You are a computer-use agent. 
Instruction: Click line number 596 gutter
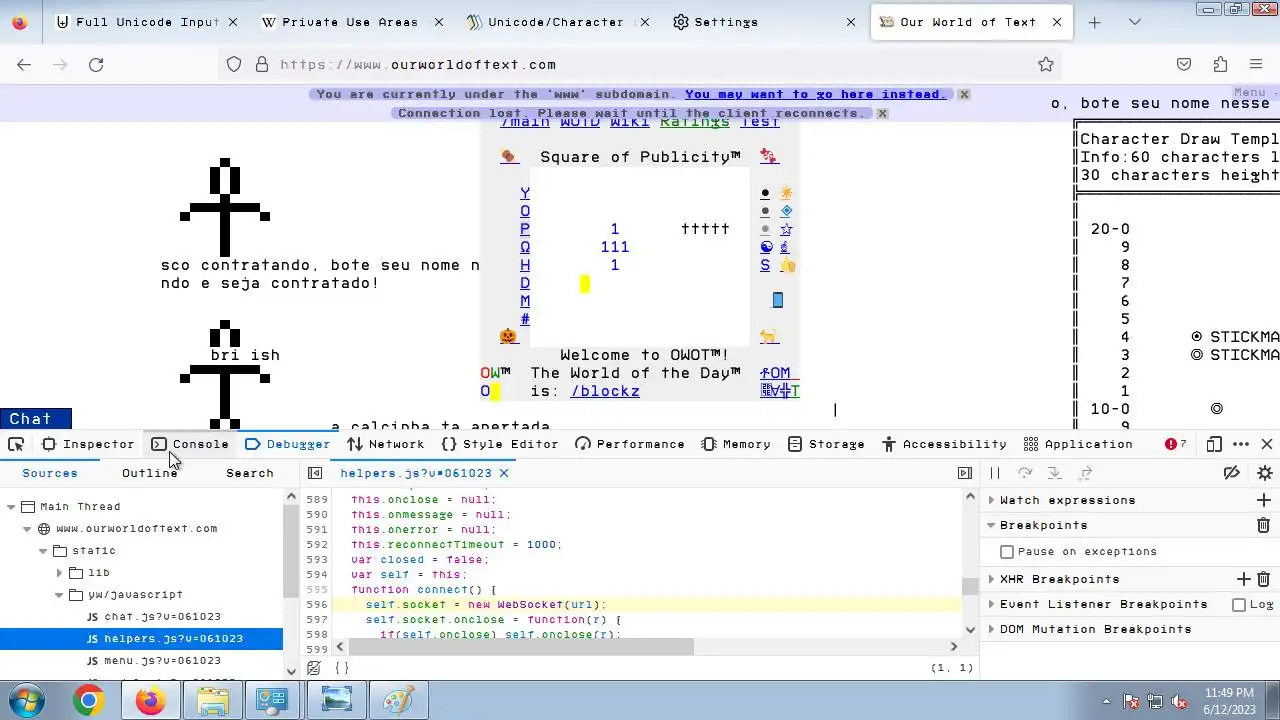click(x=317, y=605)
